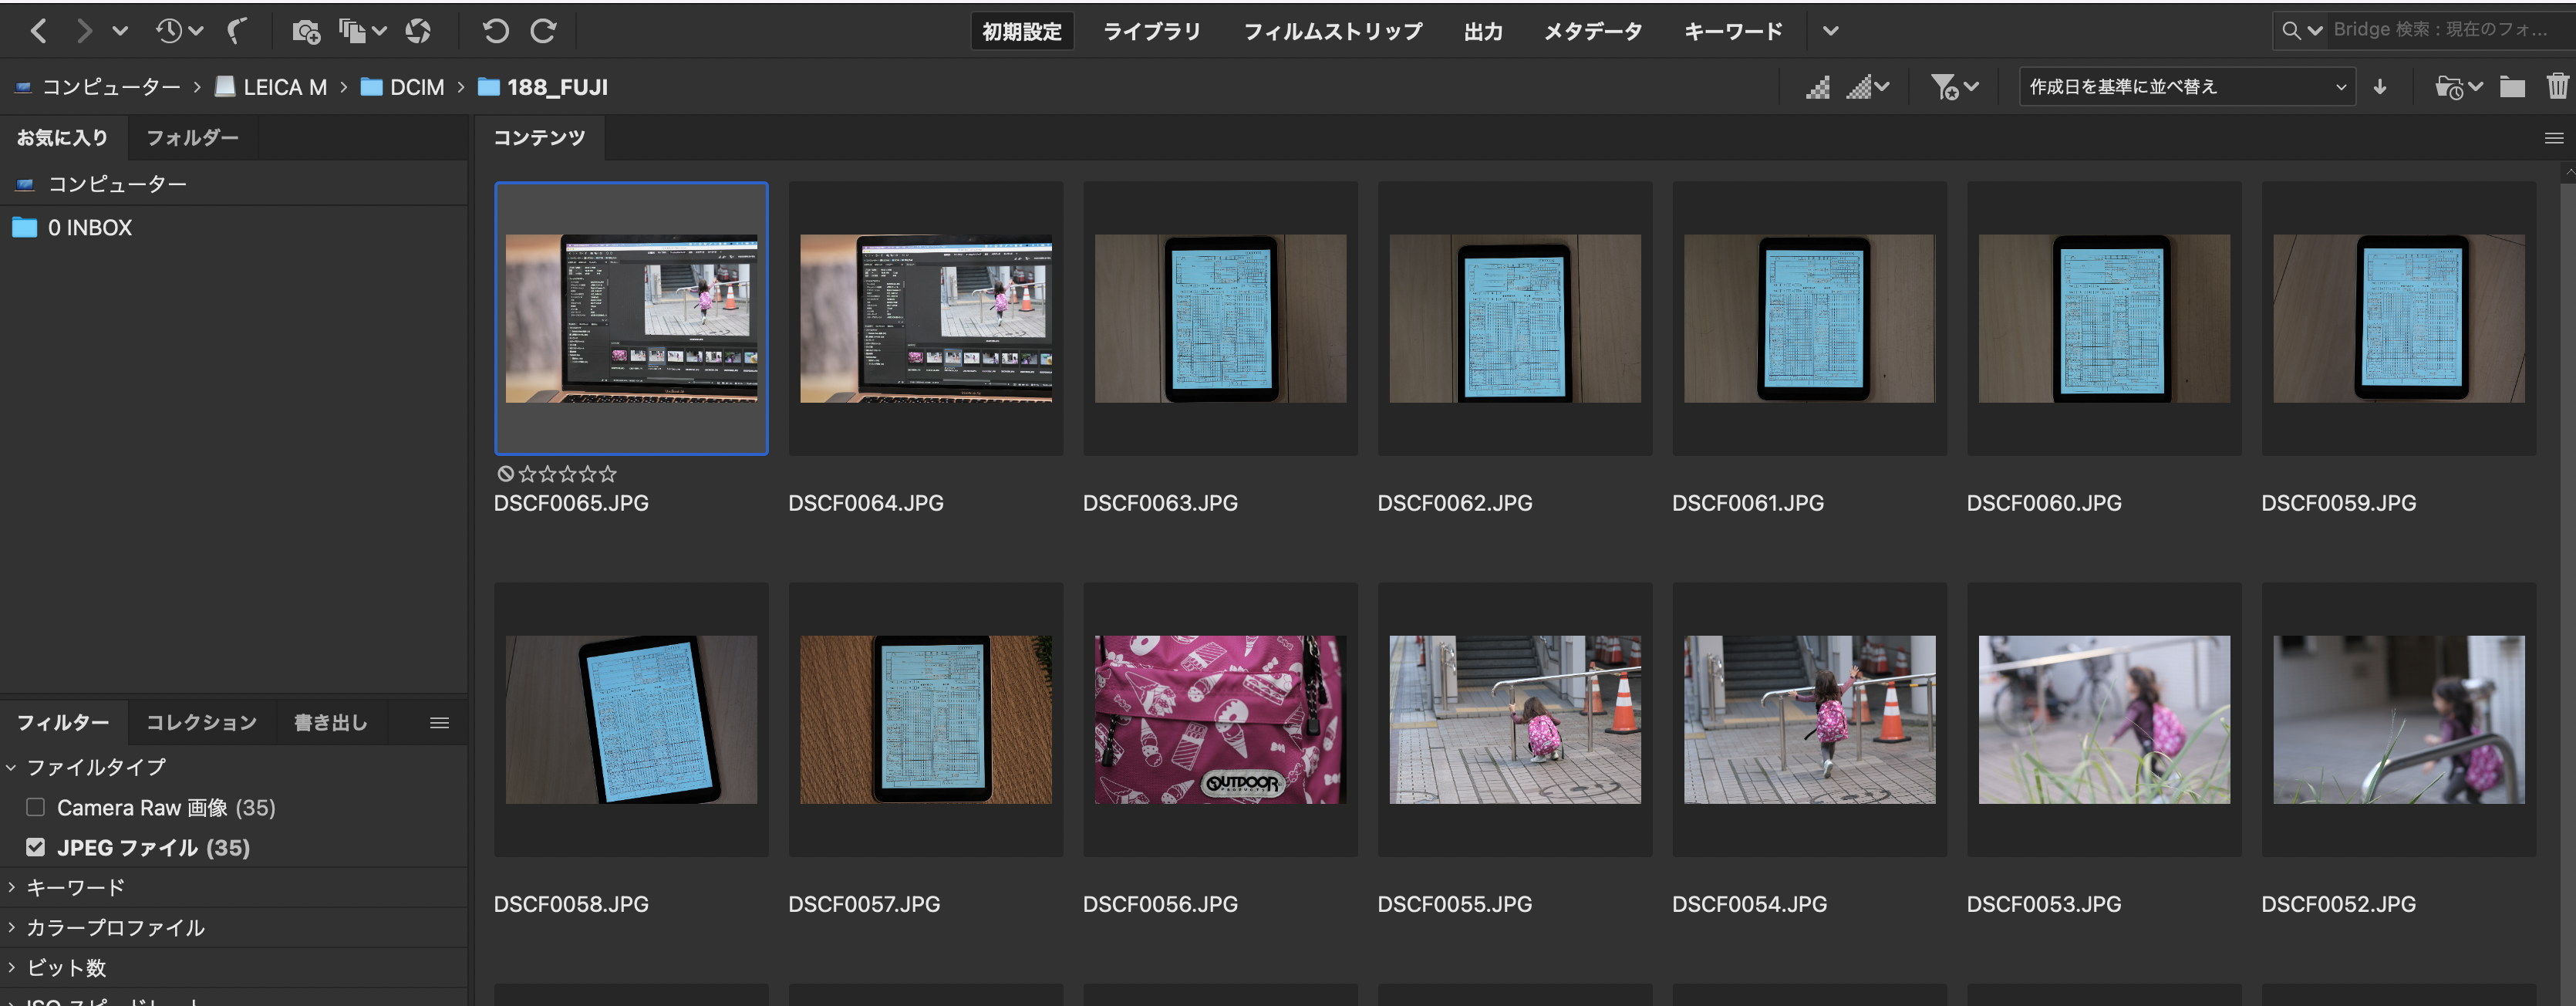Screen dimensions: 2576x1006
Task: Click Get Photos from Camera icon
Action: 306,31
